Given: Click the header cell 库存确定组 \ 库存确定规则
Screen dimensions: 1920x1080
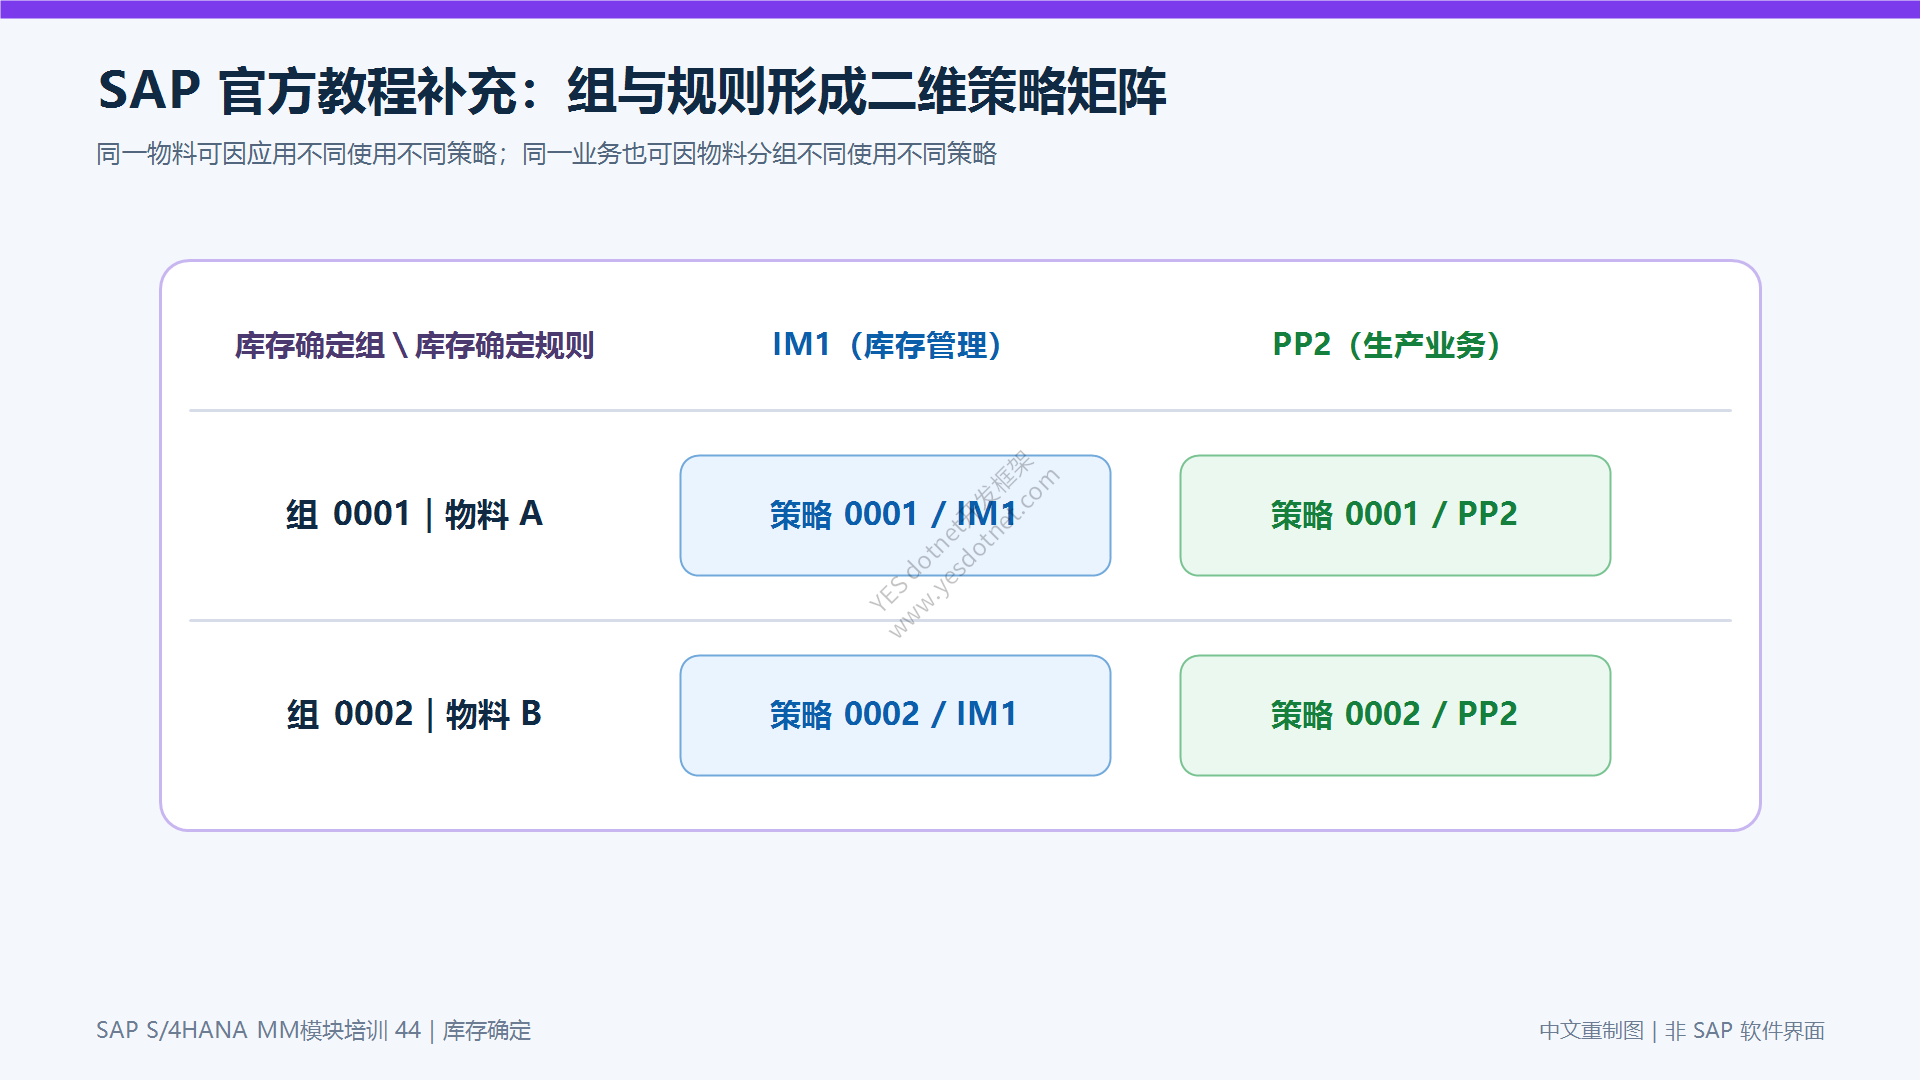Looking at the screenshot, I should 414,345.
